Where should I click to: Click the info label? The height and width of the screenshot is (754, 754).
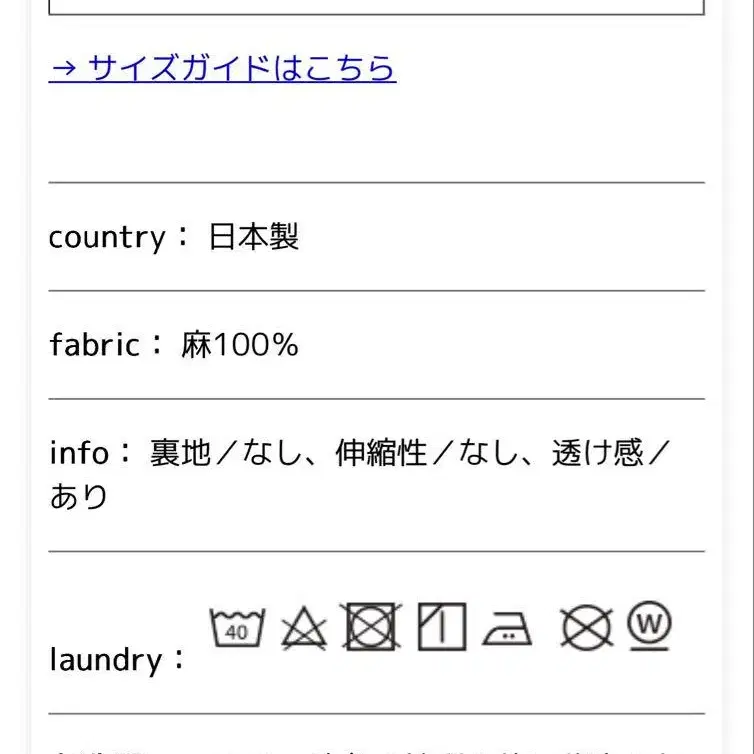pyautogui.click(x=79, y=452)
